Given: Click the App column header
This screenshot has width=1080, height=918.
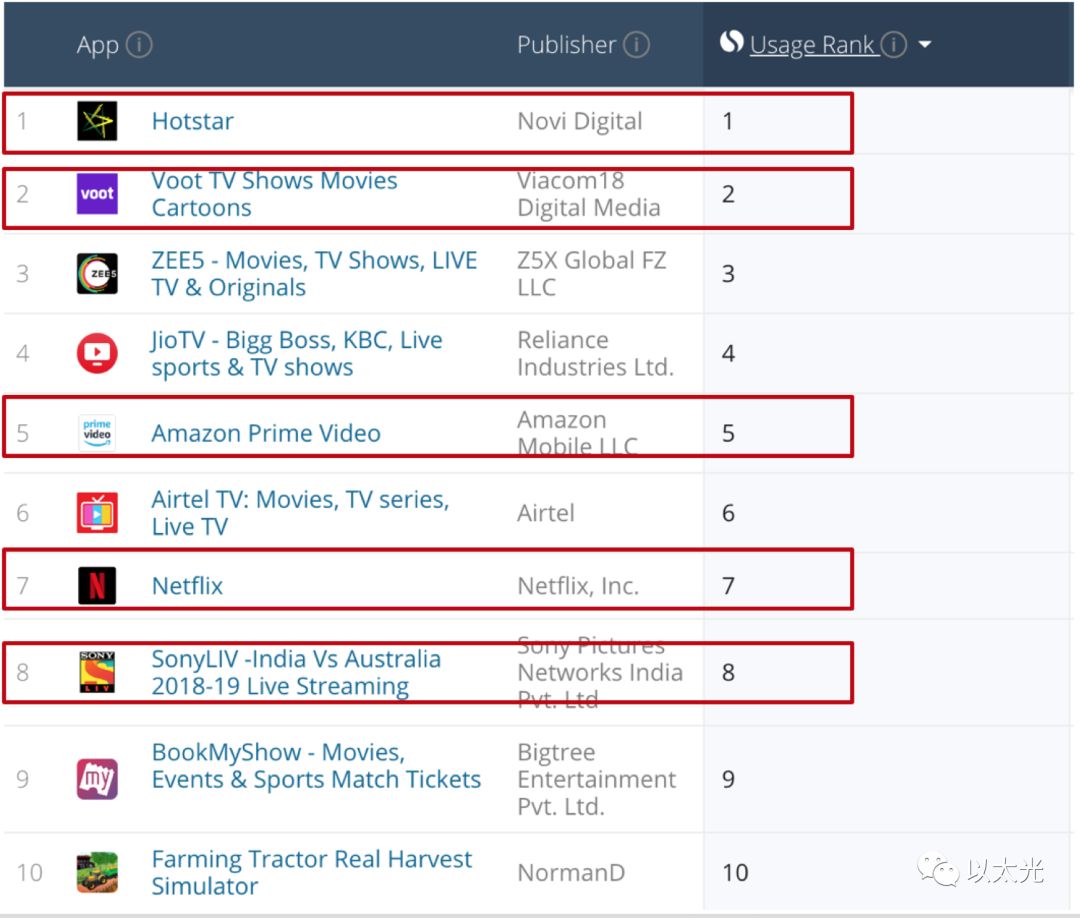Looking at the screenshot, I should 98,45.
